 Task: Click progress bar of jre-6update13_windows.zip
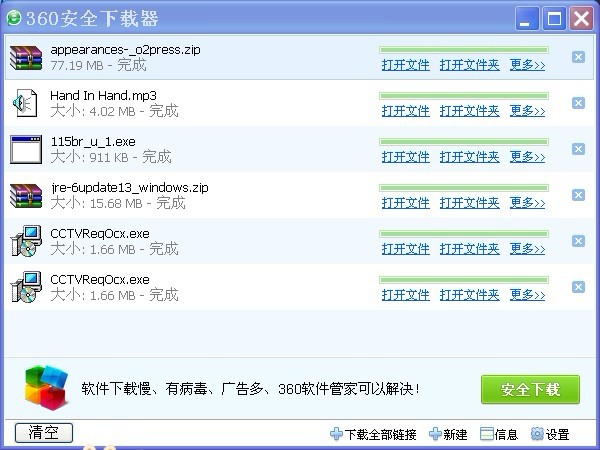(x=464, y=188)
